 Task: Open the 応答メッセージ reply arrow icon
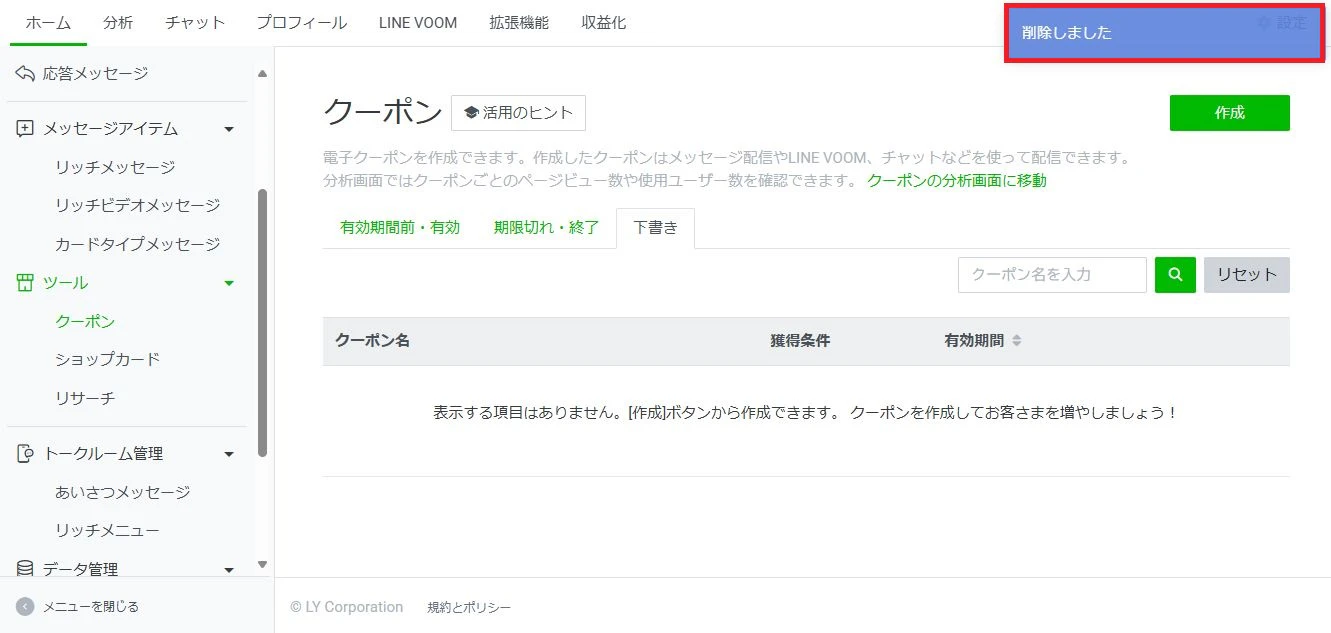click(25, 73)
